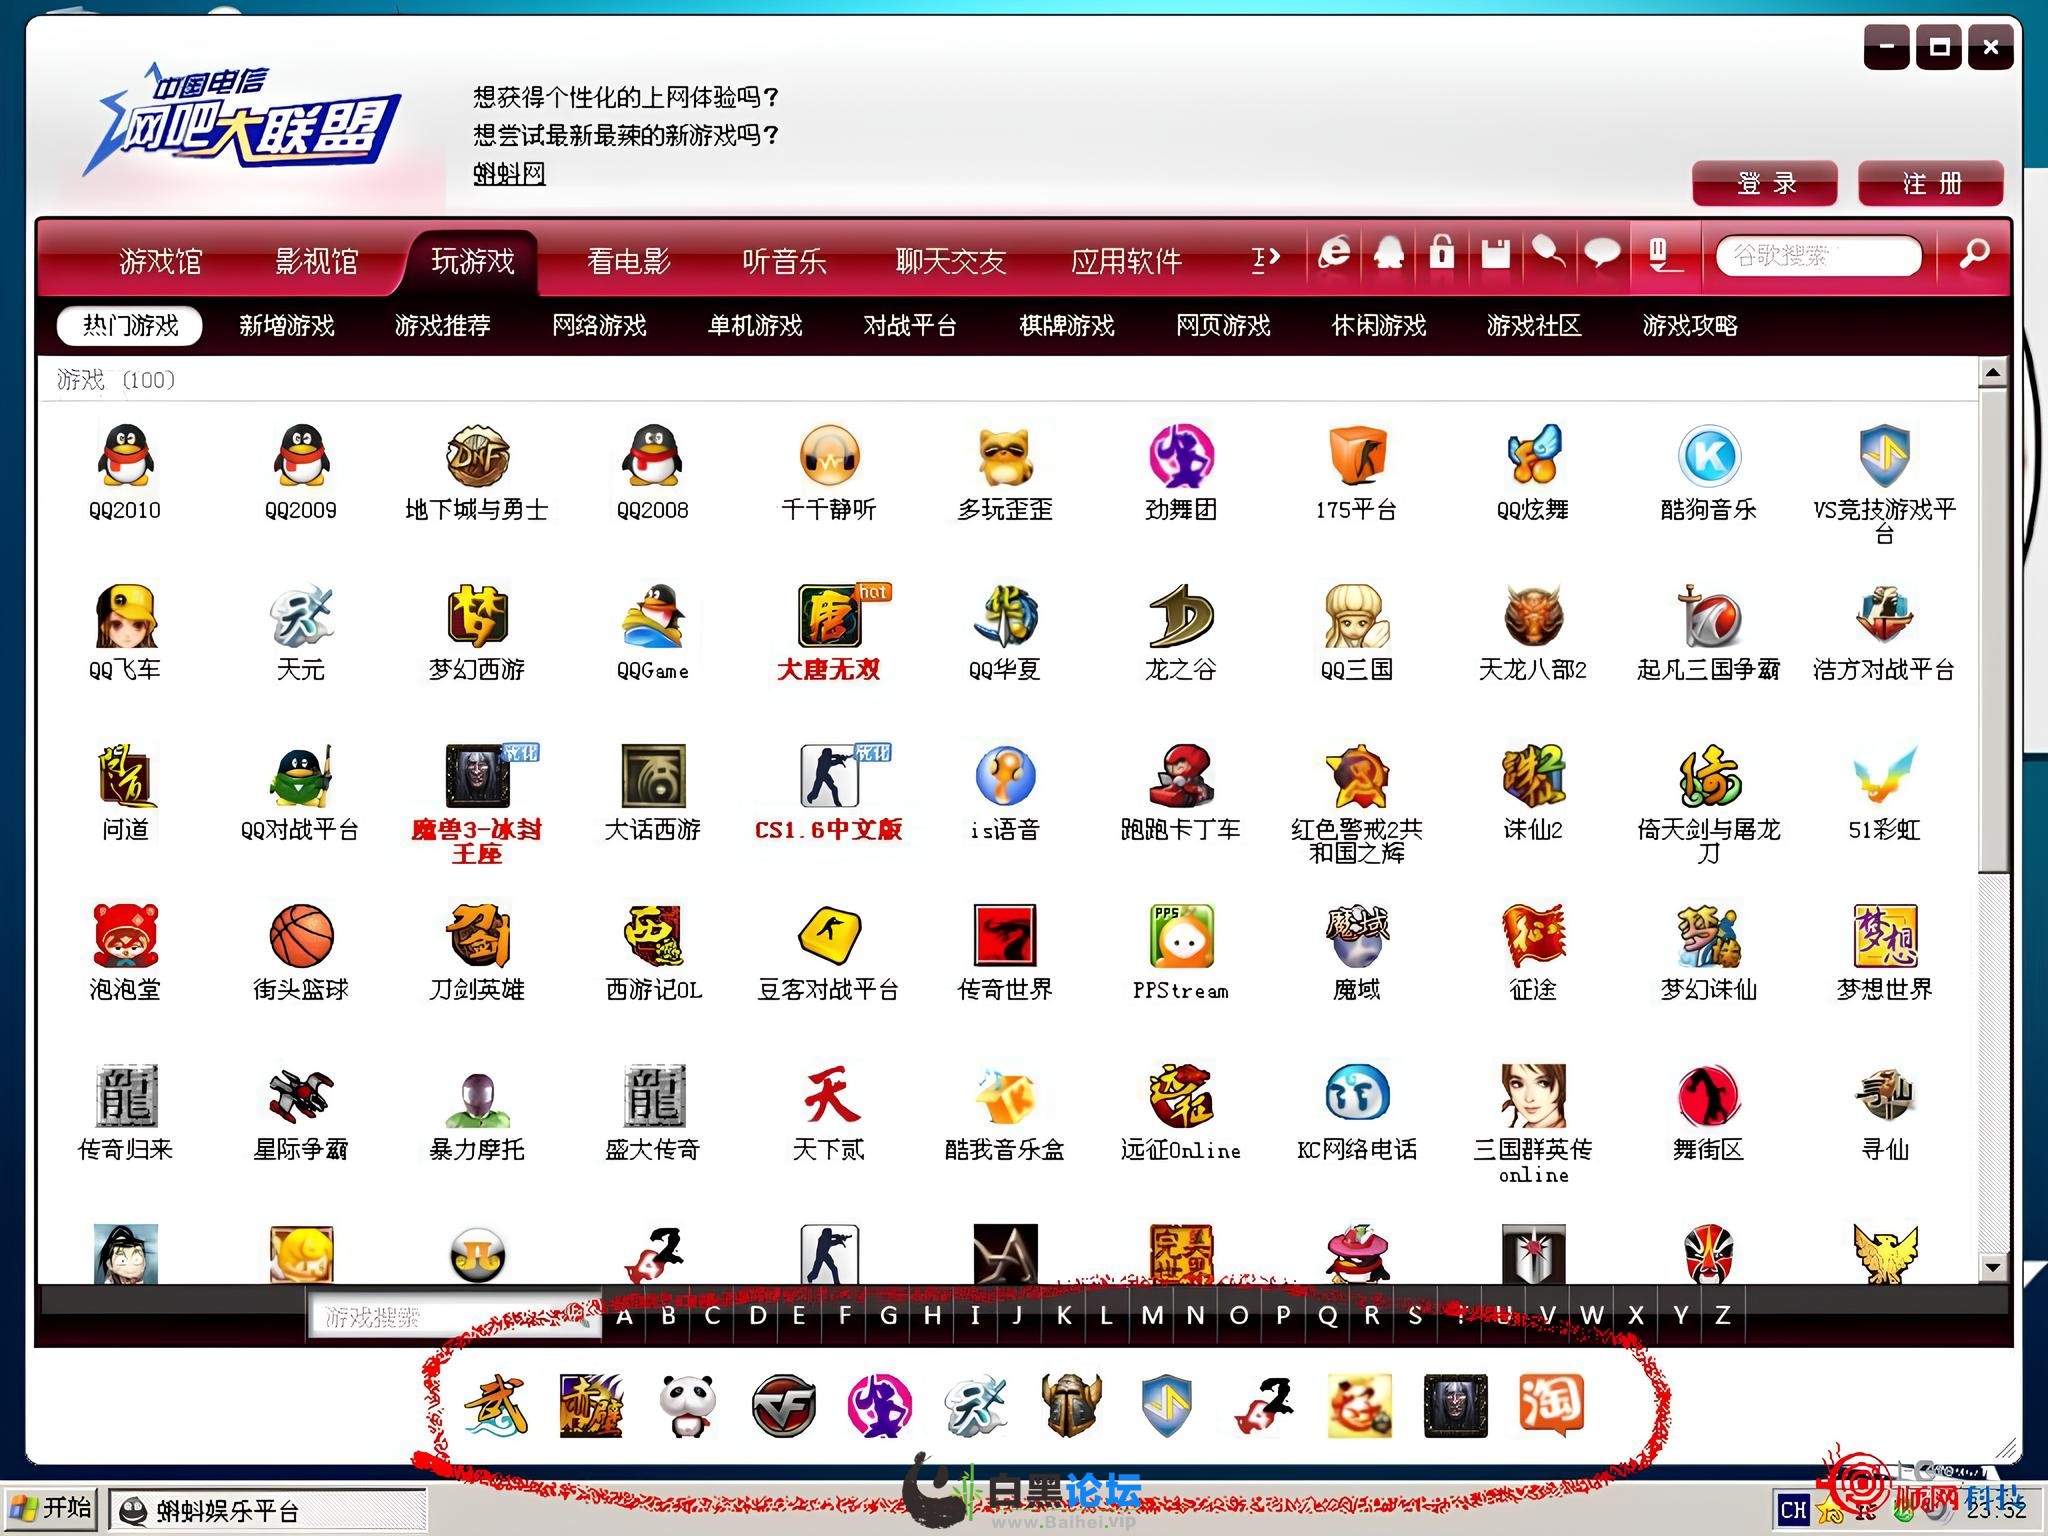The width and height of the screenshot is (2048, 1536).
Task: Start the PPStream icon
Action: click(x=1181, y=935)
